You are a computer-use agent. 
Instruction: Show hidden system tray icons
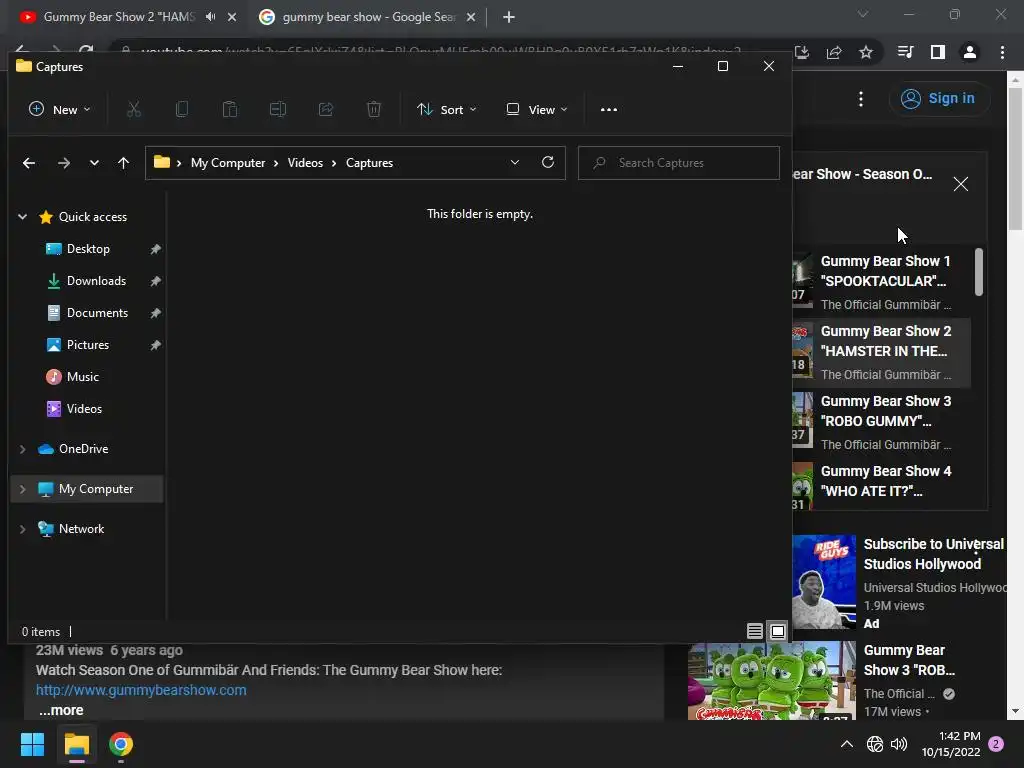(x=846, y=744)
